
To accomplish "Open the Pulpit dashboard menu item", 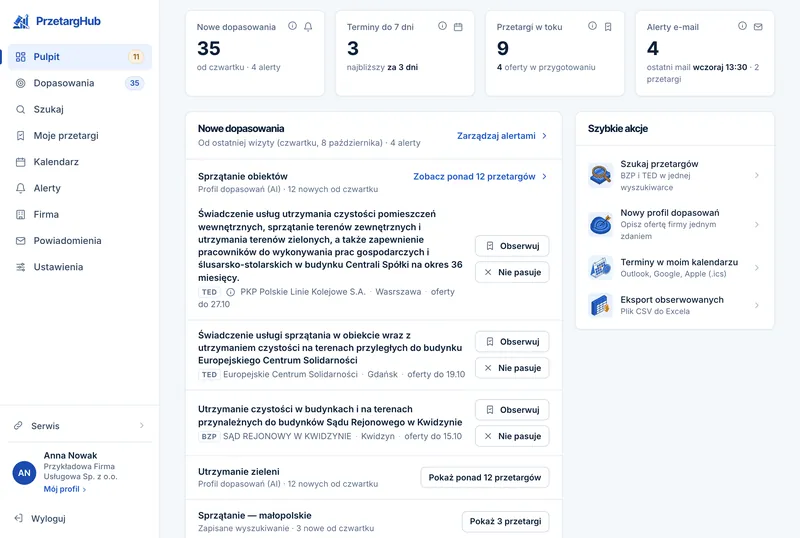I will point(80,57).
